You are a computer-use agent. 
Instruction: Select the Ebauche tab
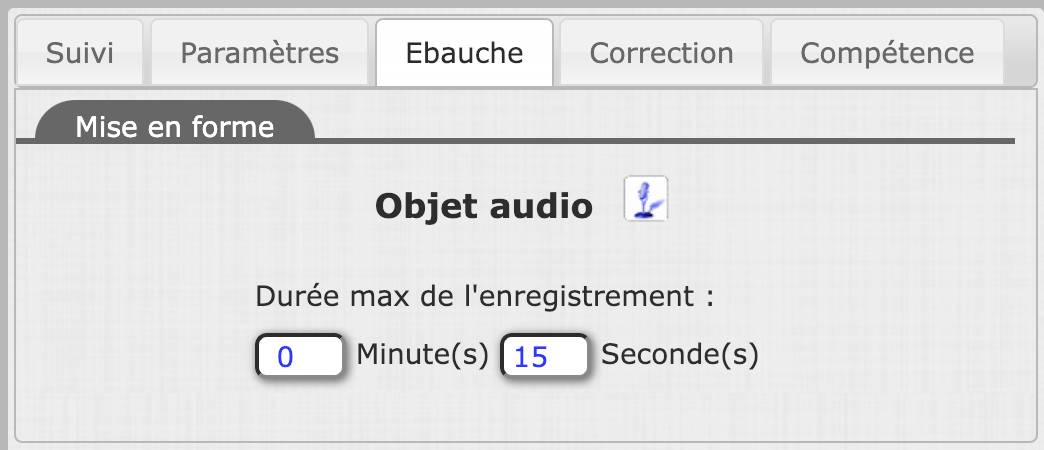[464, 53]
